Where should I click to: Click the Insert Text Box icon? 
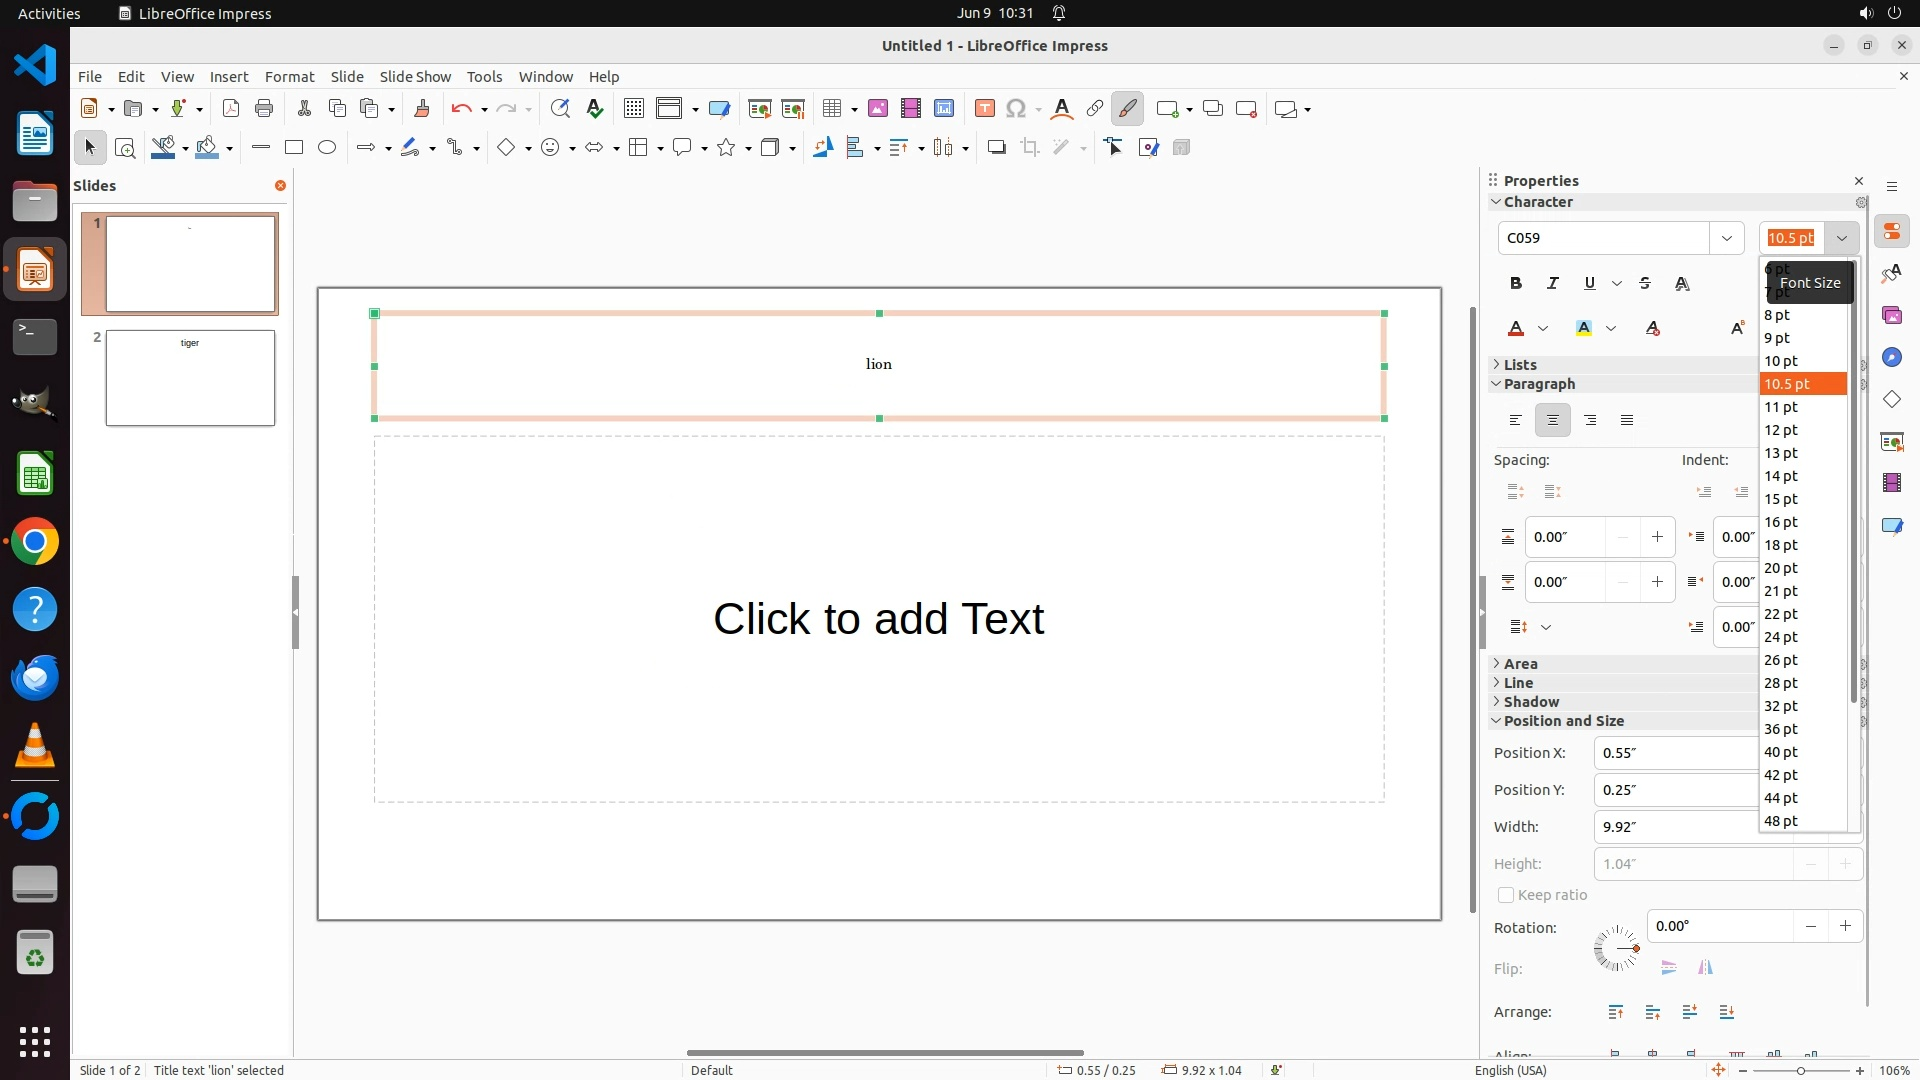point(984,109)
